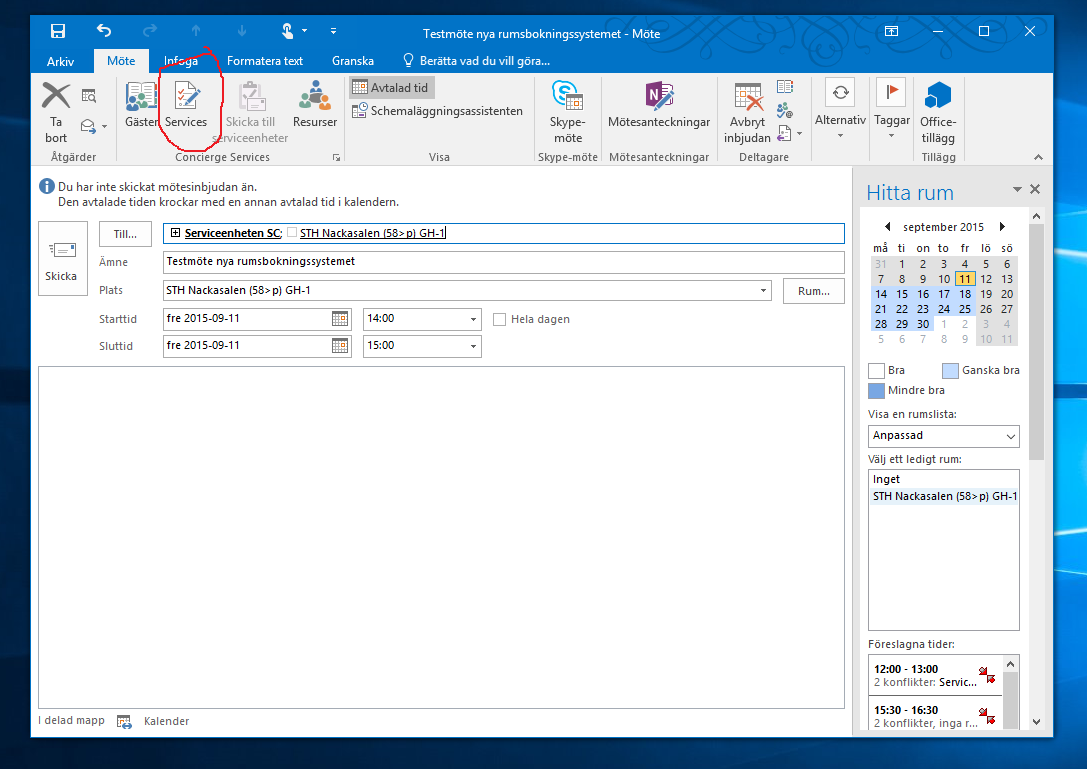Click the meeting message body

tap(442, 537)
